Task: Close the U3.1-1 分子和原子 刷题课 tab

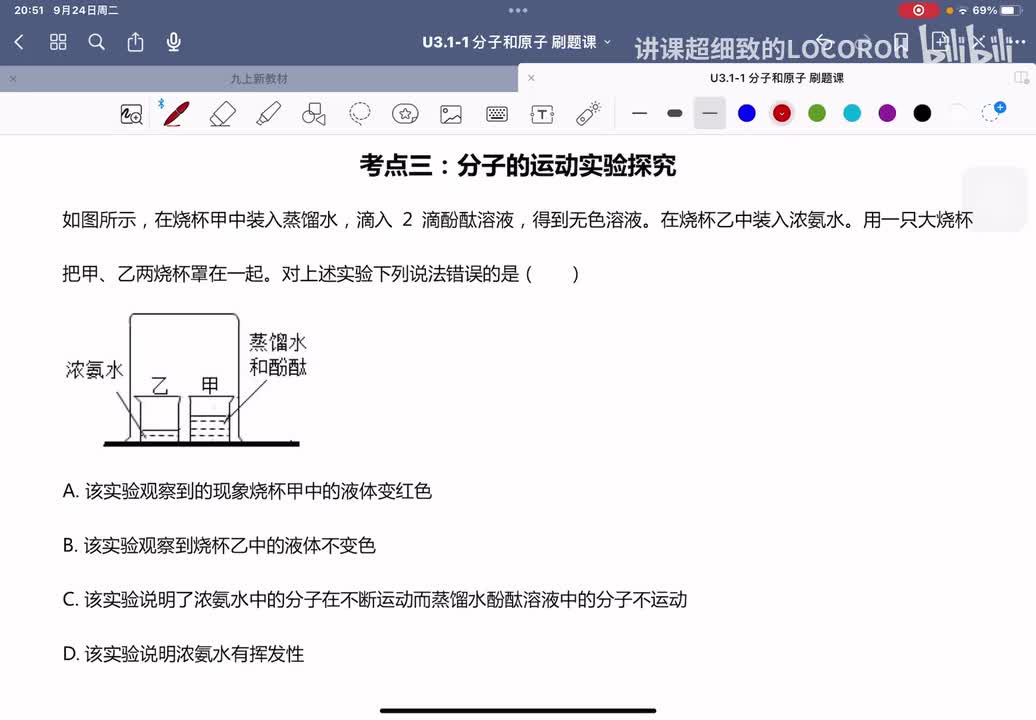Action: coord(531,78)
